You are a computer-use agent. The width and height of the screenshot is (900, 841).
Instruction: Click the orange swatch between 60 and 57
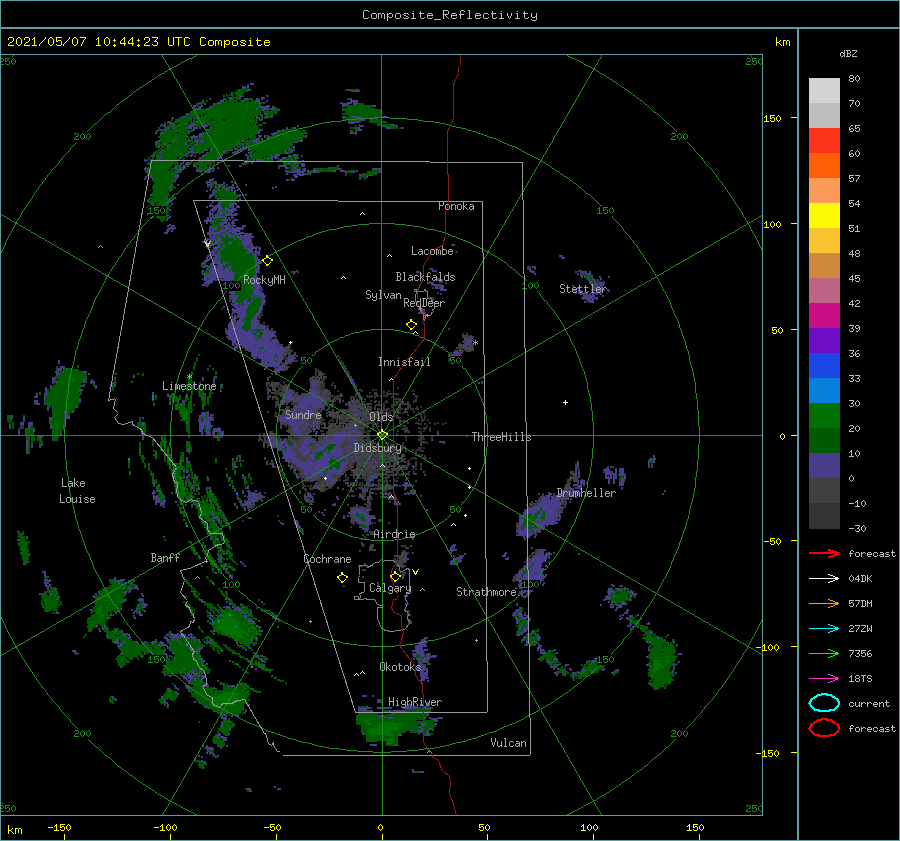(824, 165)
